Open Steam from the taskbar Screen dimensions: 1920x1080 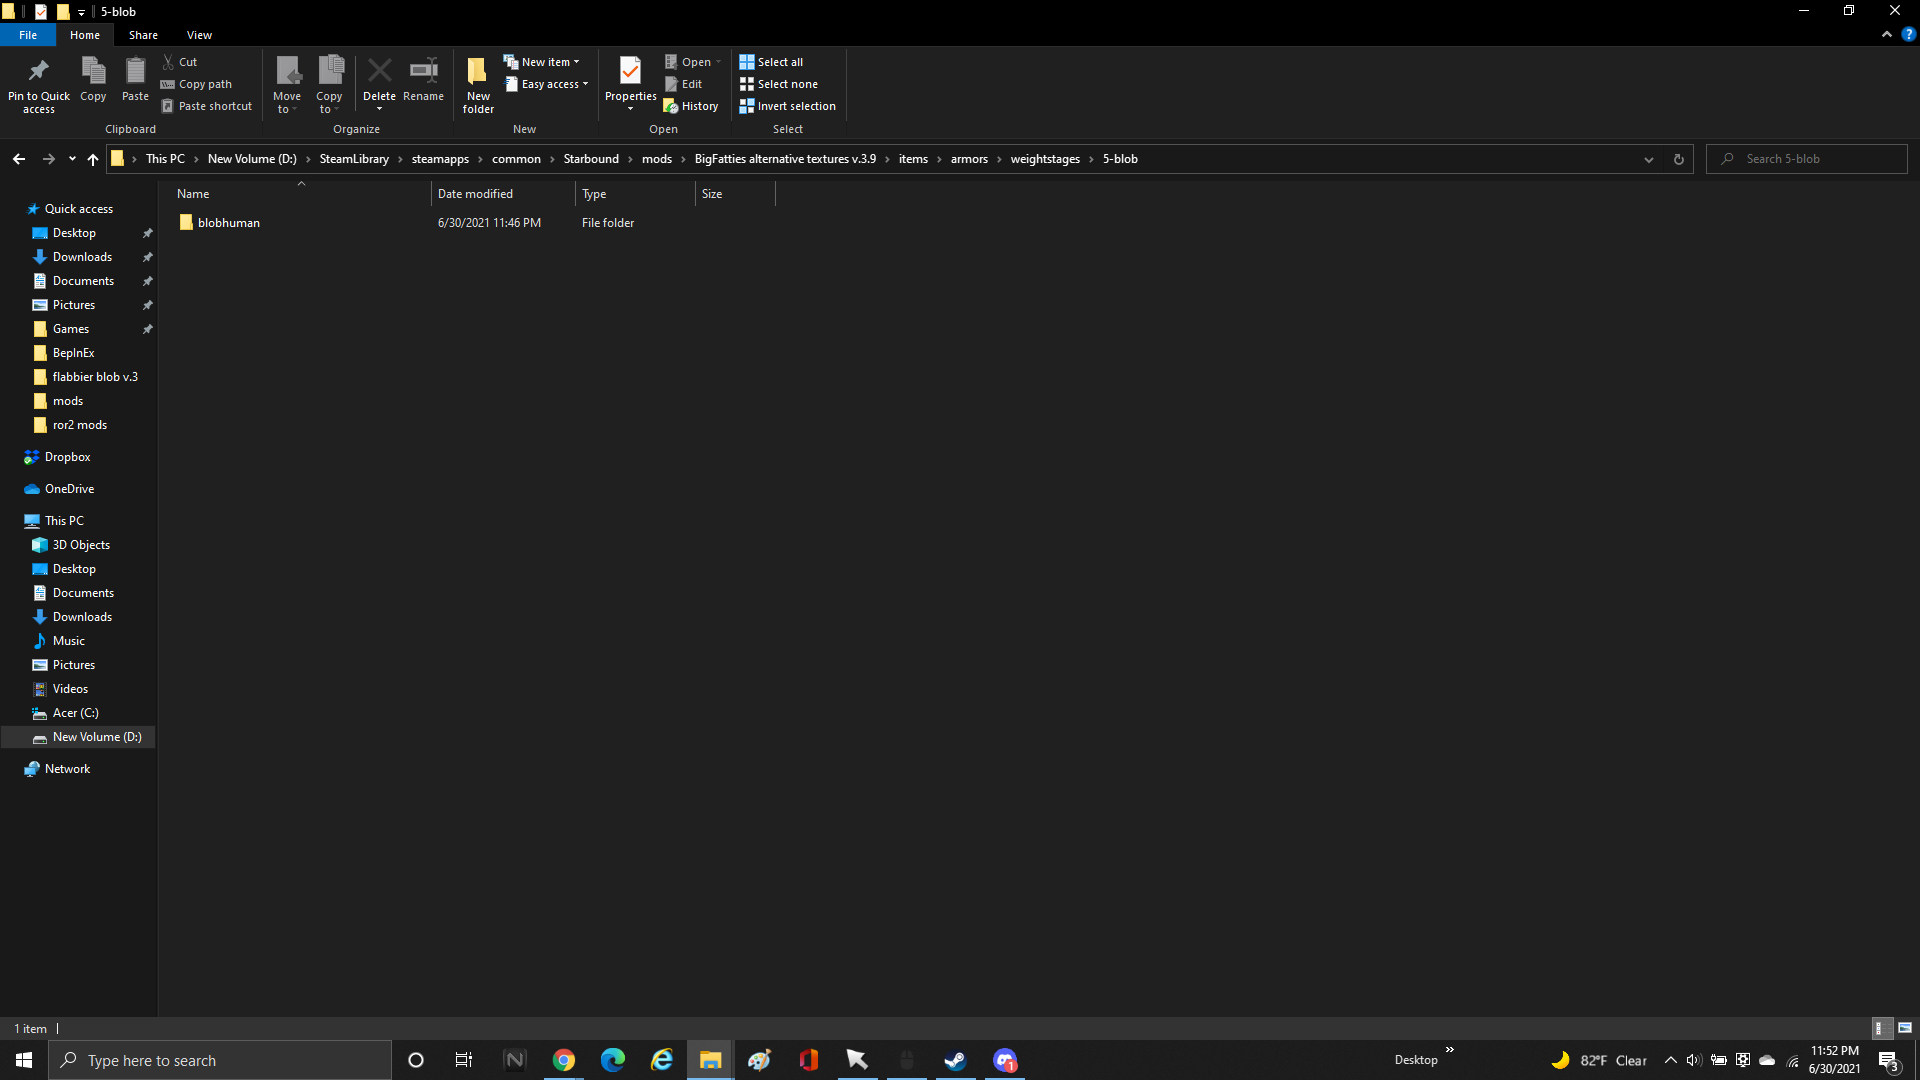pos(955,1060)
